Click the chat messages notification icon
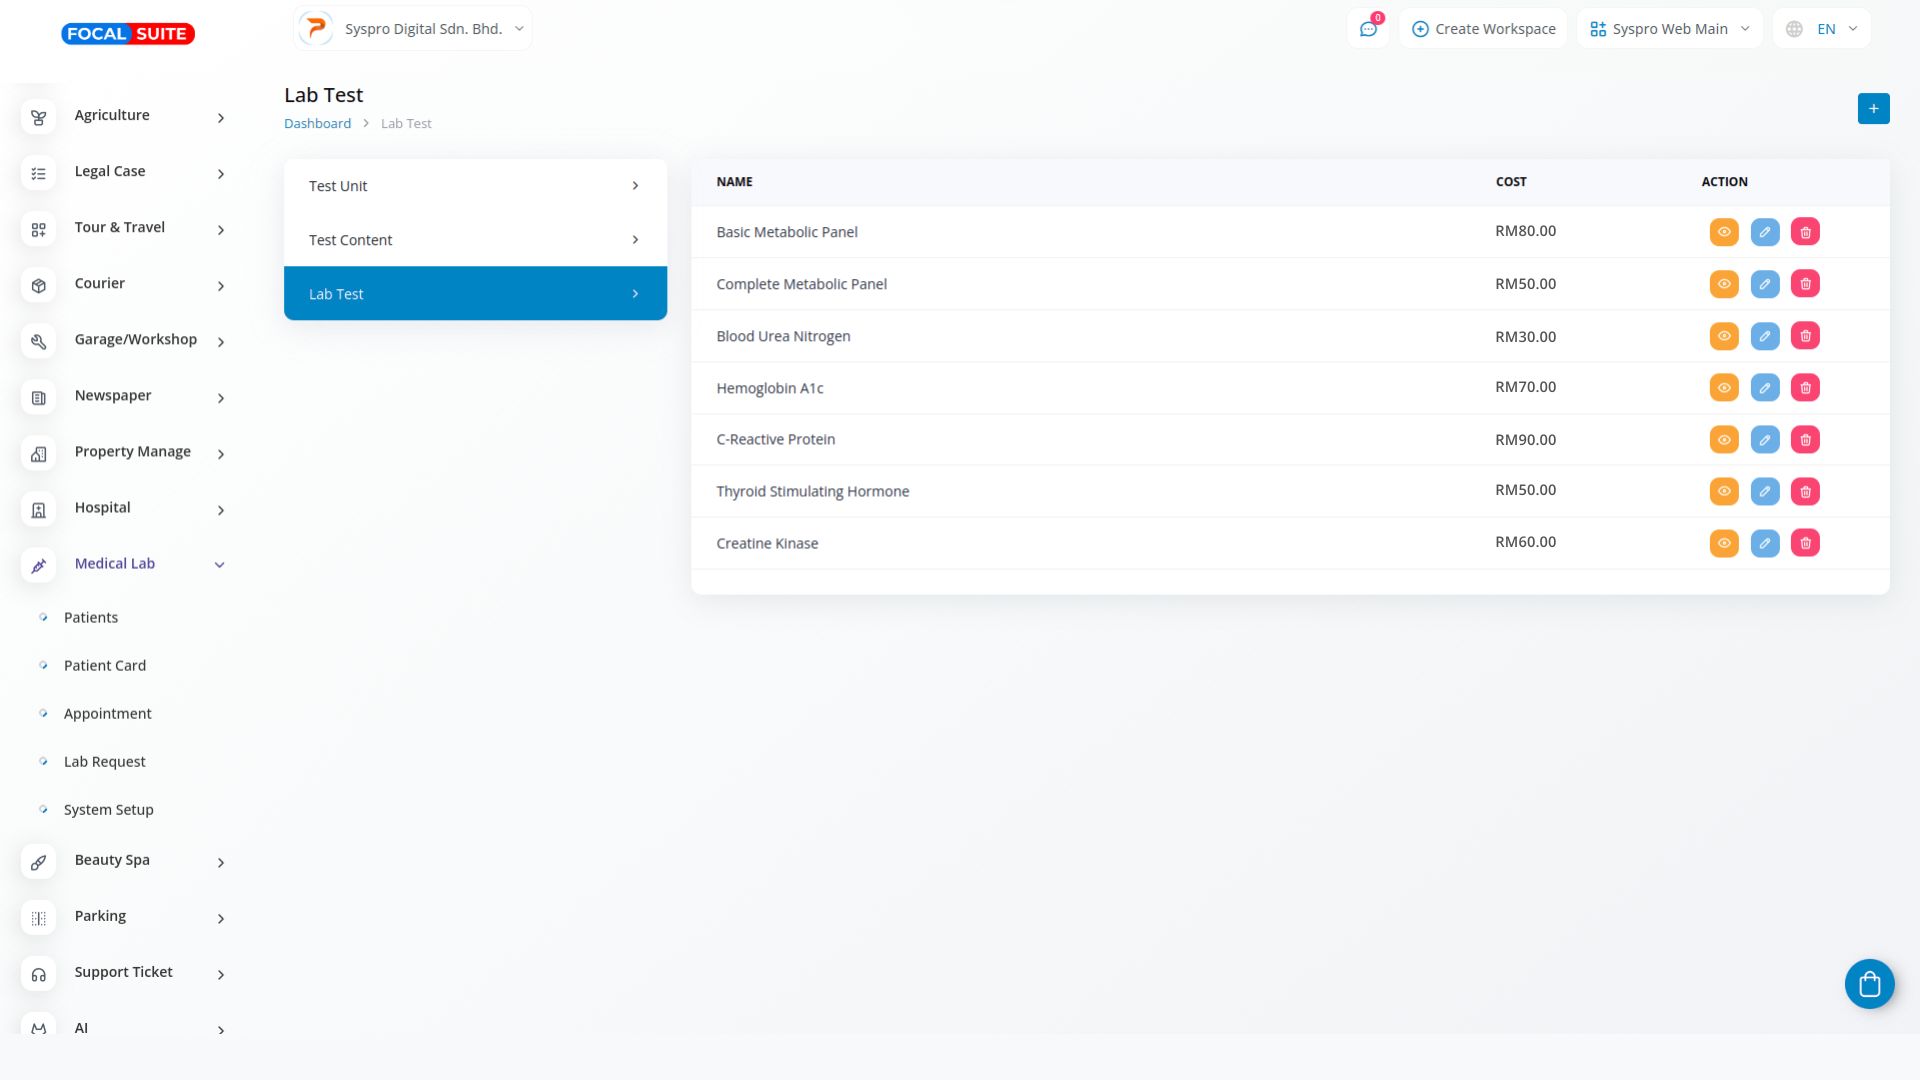This screenshot has width=1920, height=1080. (x=1368, y=29)
